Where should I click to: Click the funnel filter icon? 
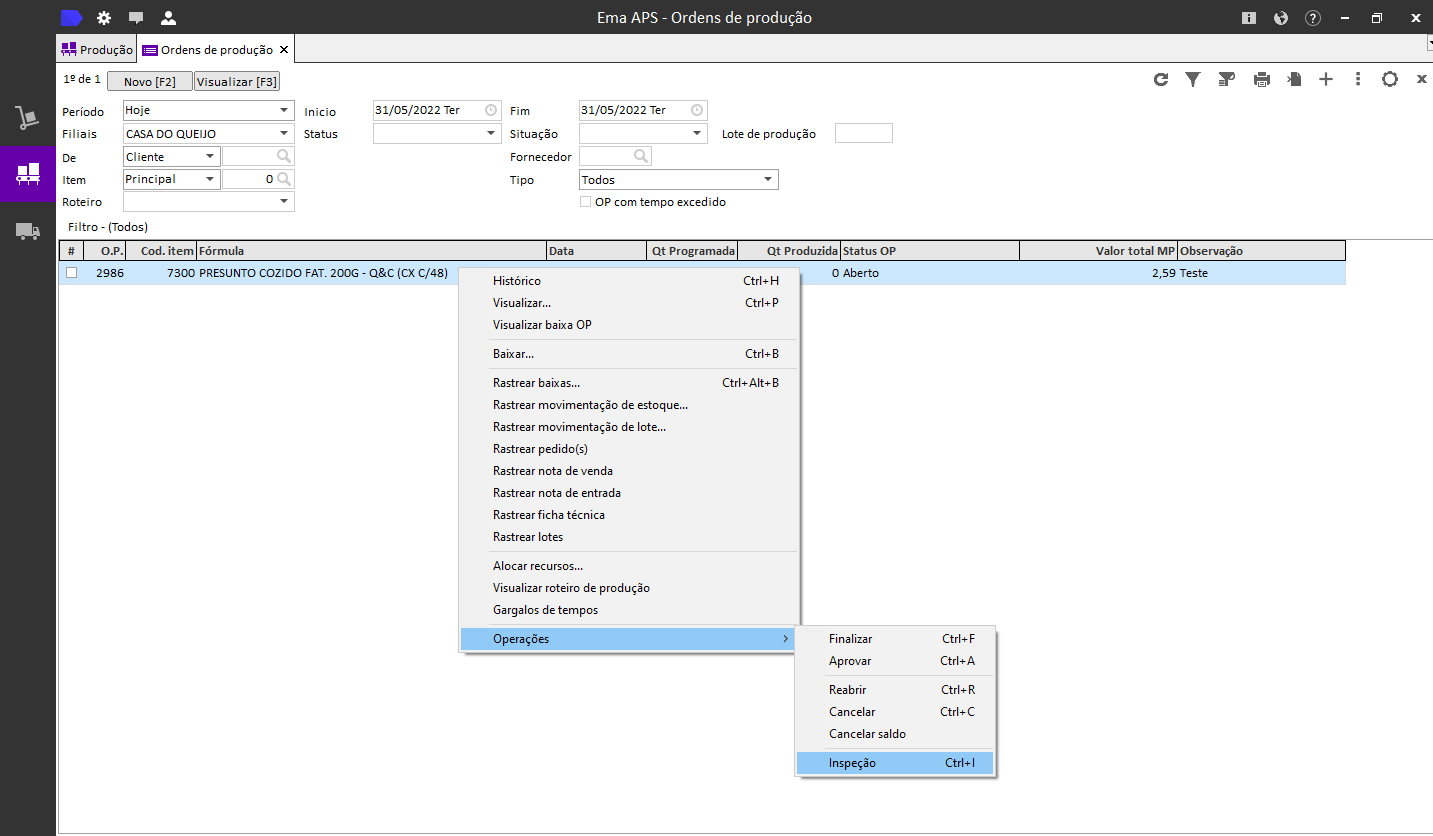pyautogui.click(x=1193, y=79)
